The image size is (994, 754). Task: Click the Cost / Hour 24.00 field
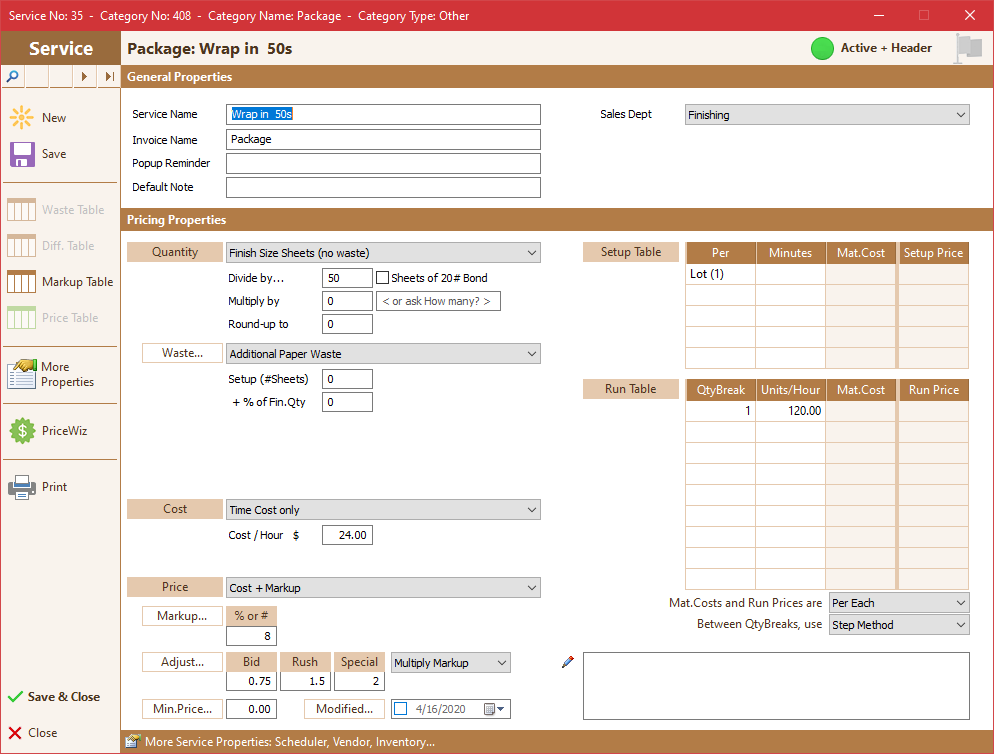point(347,535)
